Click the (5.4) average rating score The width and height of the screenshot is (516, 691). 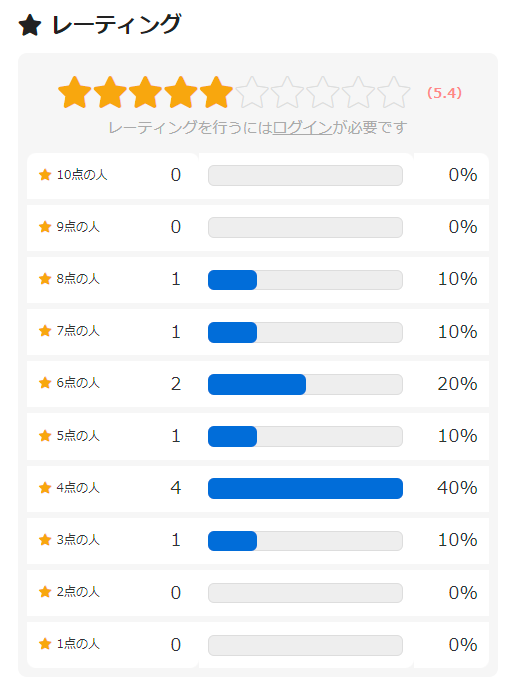[444, 93]
